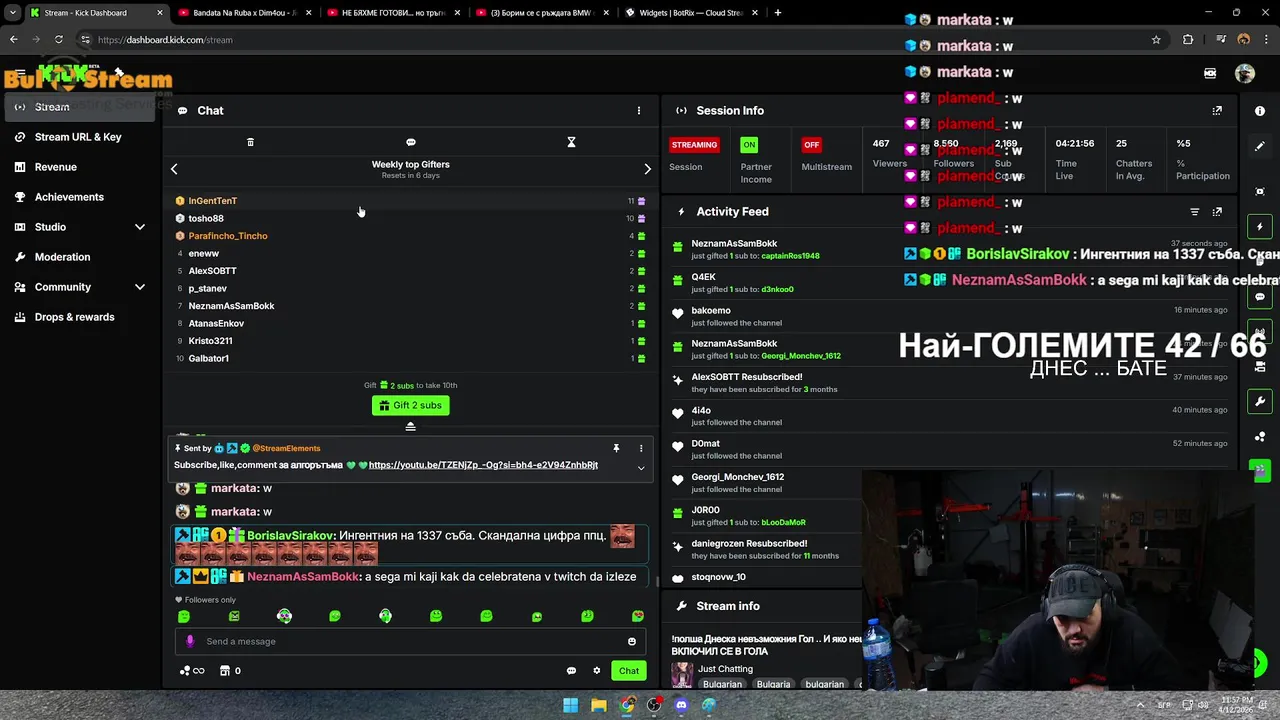1280x720 pixels.
Task: Expand pinned message with down chevron
Action: (641, 467)
